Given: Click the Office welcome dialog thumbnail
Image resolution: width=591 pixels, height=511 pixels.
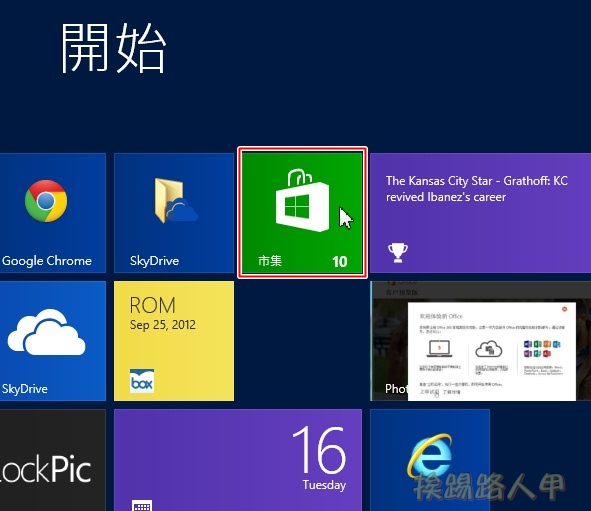Looking at the screenshot, I should tap(491, 351).
